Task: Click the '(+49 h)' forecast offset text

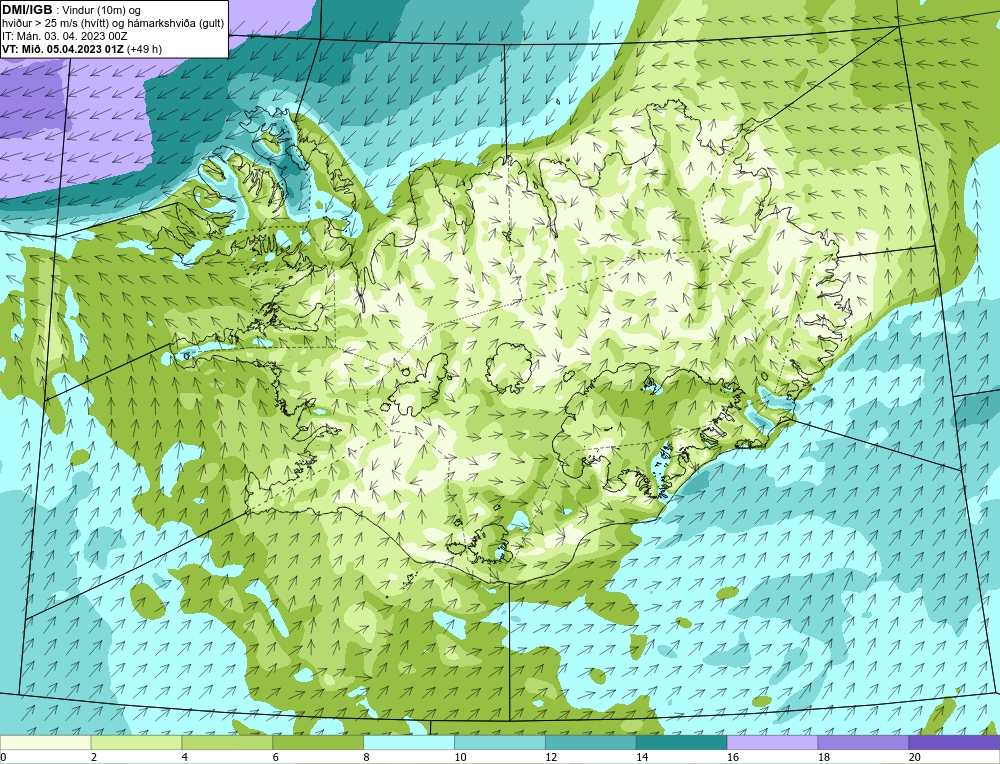Action: coord(145,49)
